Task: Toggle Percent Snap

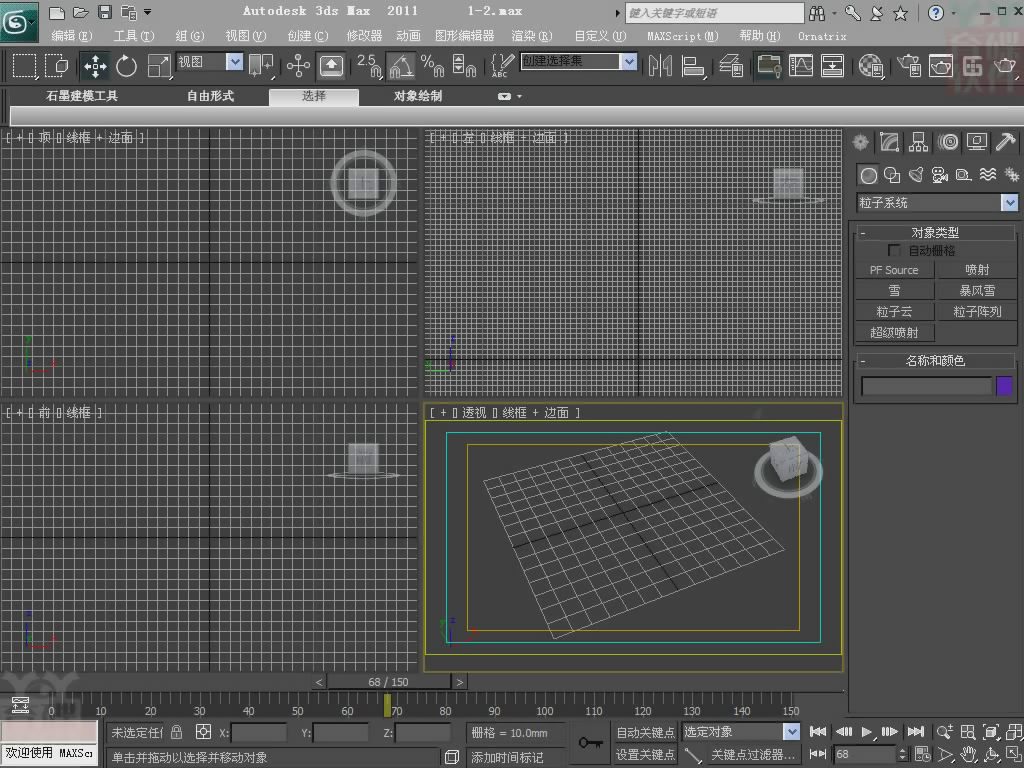Action: [432, 66]
